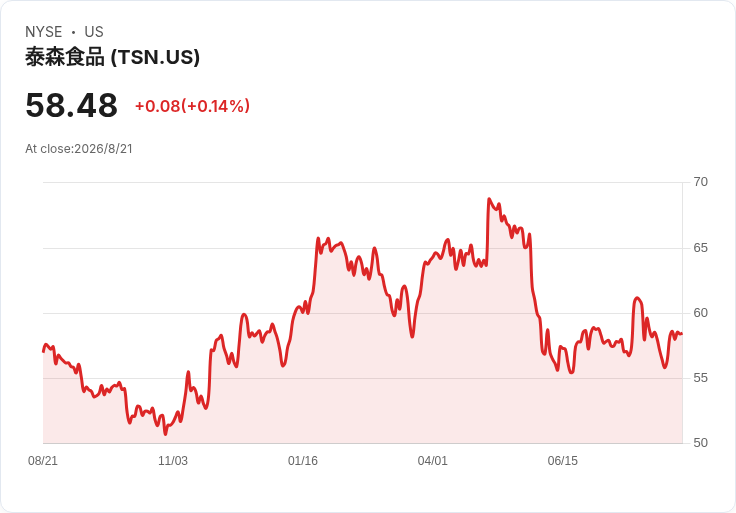Click the NYSE exchange label

pyautogui.click(x=44, y=32)
